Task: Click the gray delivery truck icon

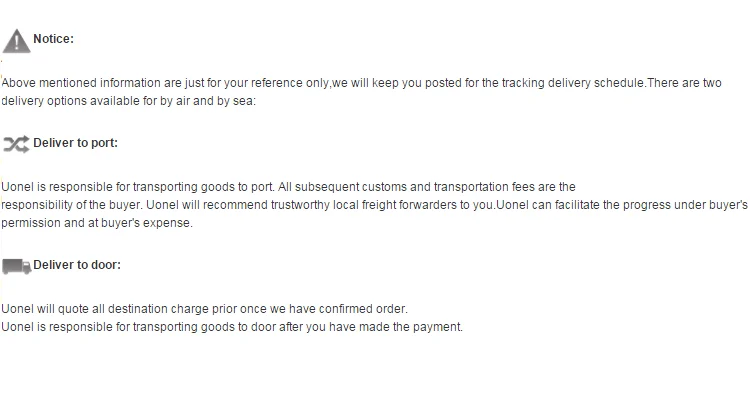Action: [16, 266]
